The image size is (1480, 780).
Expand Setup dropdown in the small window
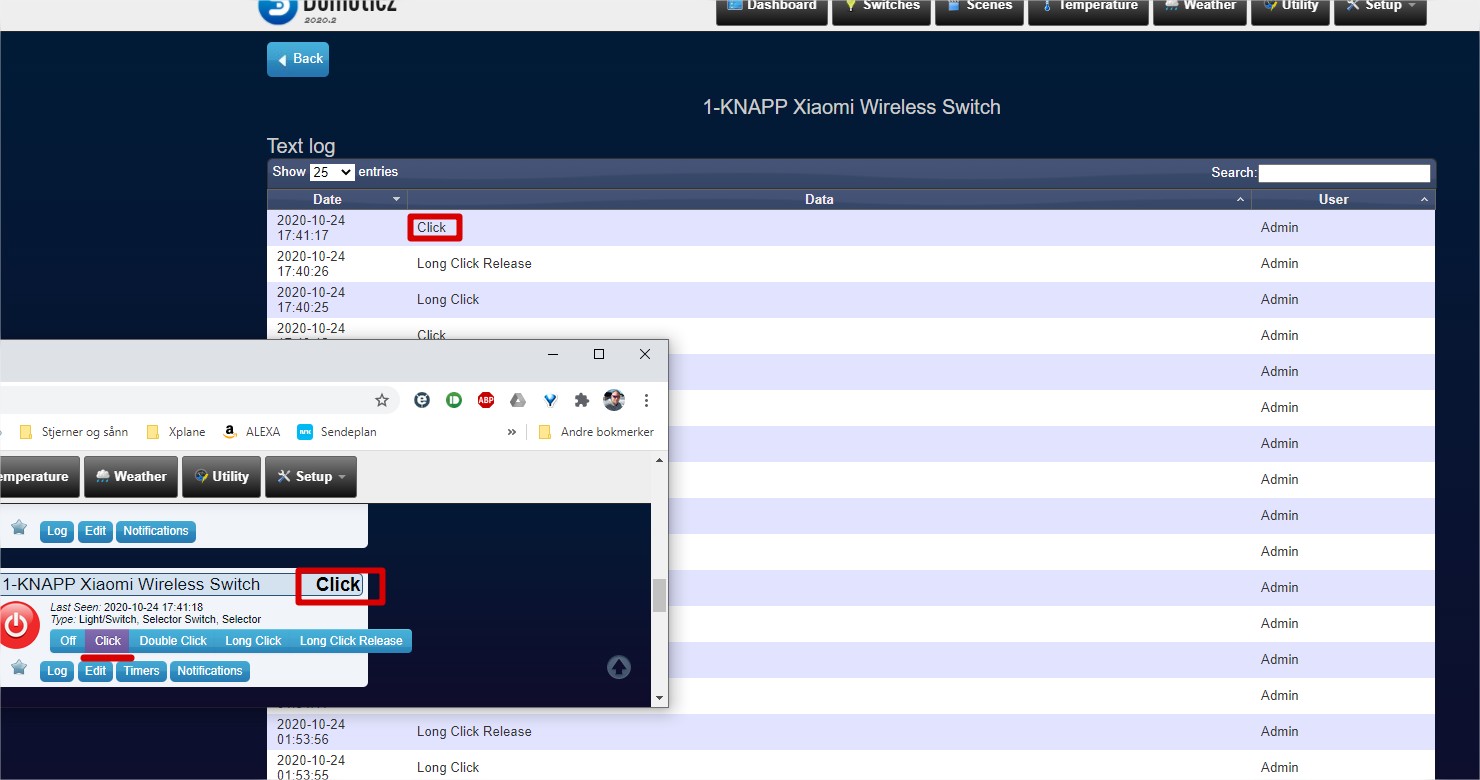coord(311,477)
